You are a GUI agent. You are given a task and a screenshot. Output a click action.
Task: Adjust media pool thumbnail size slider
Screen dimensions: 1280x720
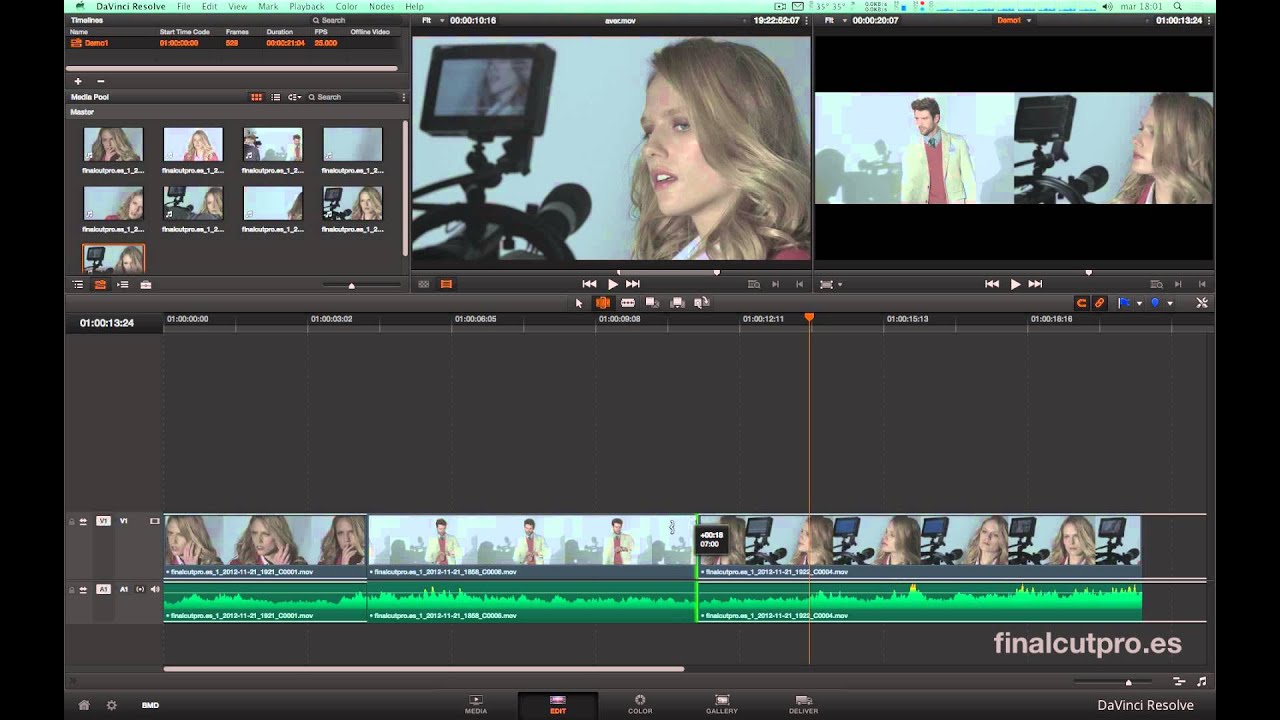(x=351, y=286)
